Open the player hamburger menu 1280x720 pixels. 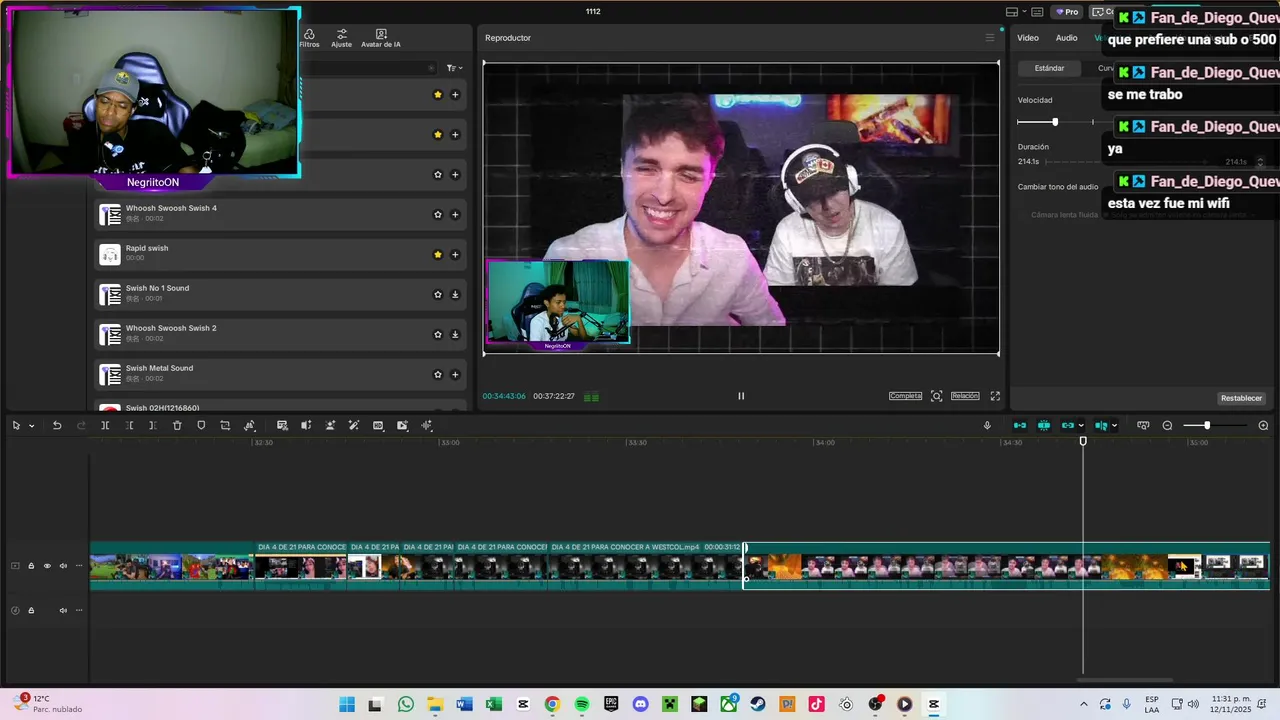(990, 38)
